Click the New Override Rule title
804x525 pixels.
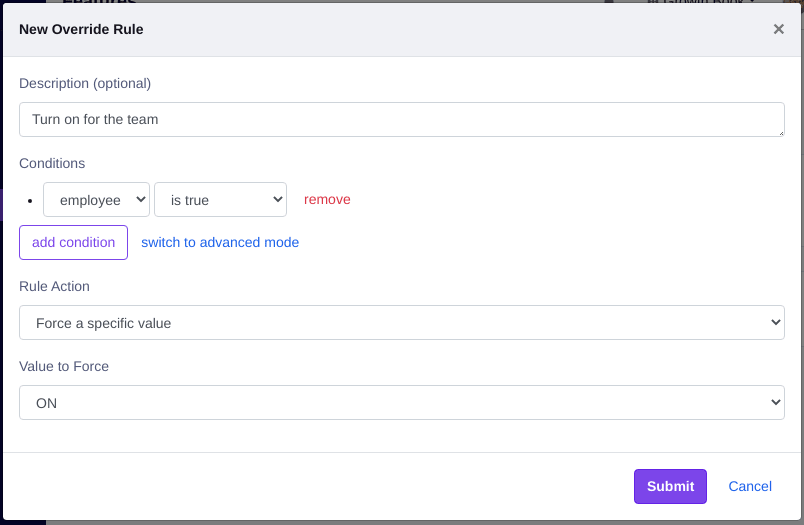pyautogui.click(x=81, y=29)
